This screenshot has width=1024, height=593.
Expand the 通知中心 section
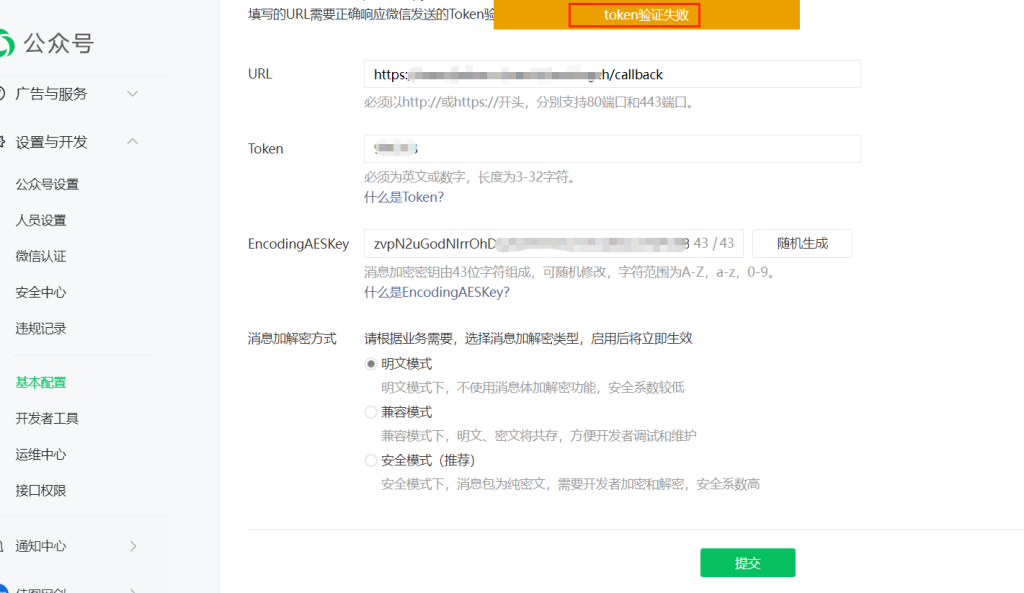tap(131, 546)
